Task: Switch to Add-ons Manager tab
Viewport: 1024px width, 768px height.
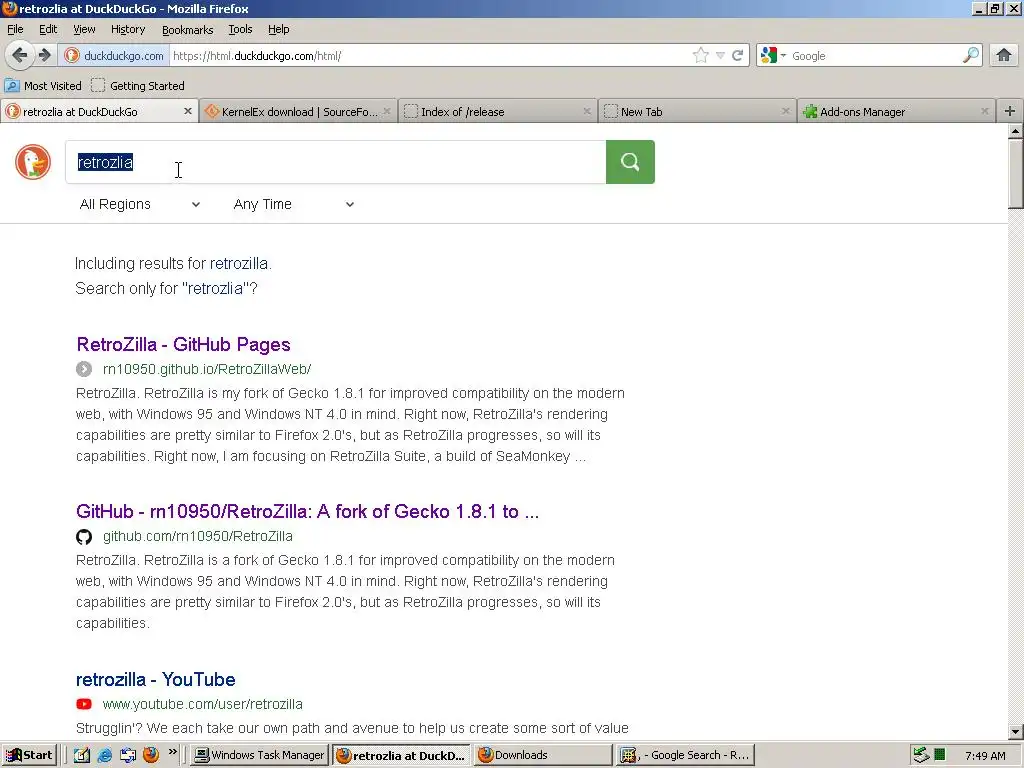Action: coord(895,112)
